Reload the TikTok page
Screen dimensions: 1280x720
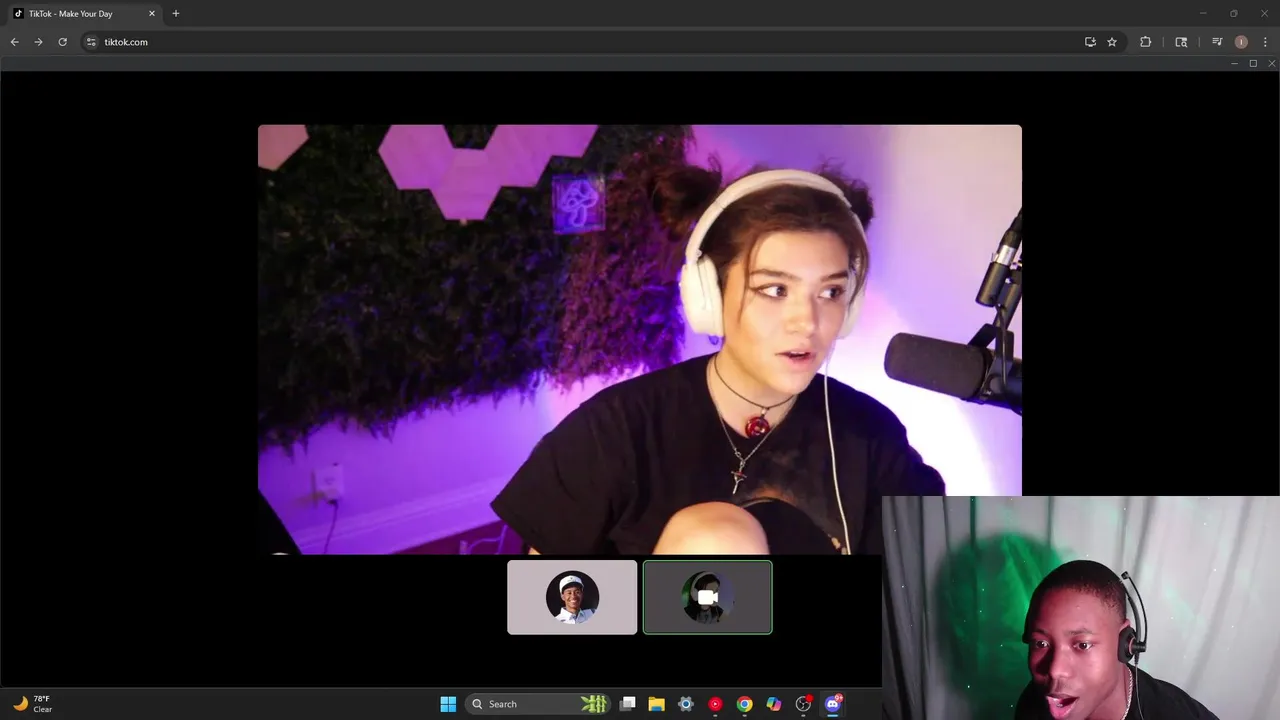[x=62, y=42]
